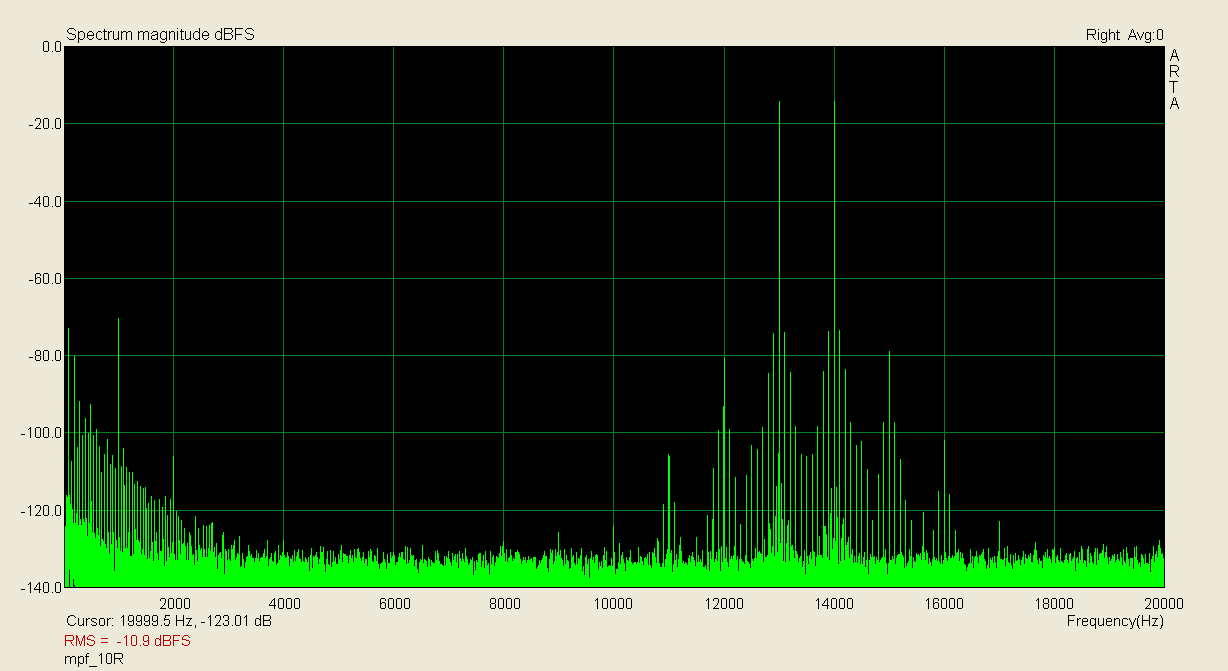This screenshot has height=671, width=1228.
Task: Click the '-60.0' dB axis value
Action: click(47, 278)
